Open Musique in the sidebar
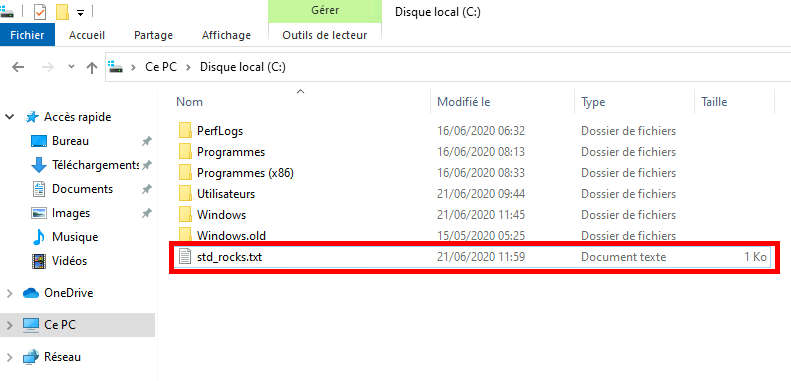Image resolution: width=791 pixels, height=381 pixels. tap(75, 237)
